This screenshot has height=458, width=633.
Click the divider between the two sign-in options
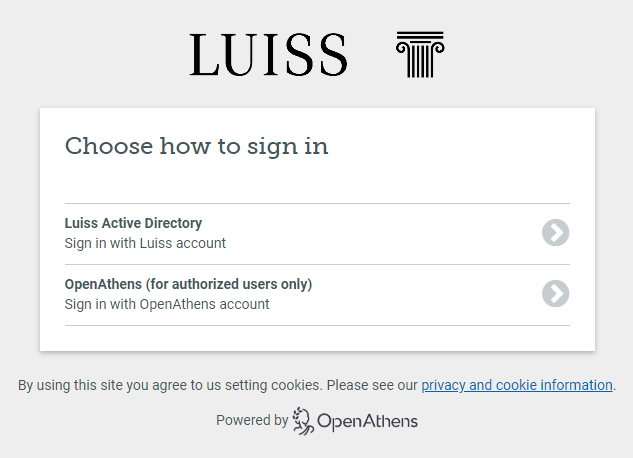[317, 265]
